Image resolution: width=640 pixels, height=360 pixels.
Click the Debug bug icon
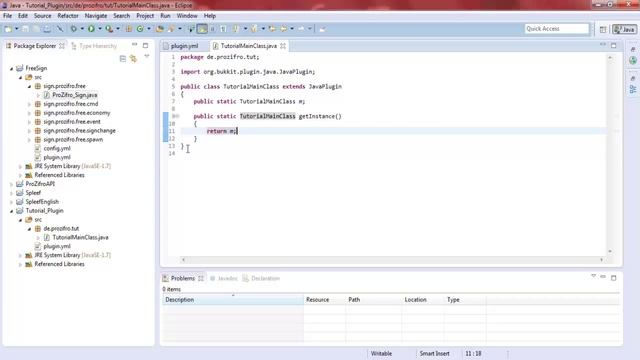[73, 29]
